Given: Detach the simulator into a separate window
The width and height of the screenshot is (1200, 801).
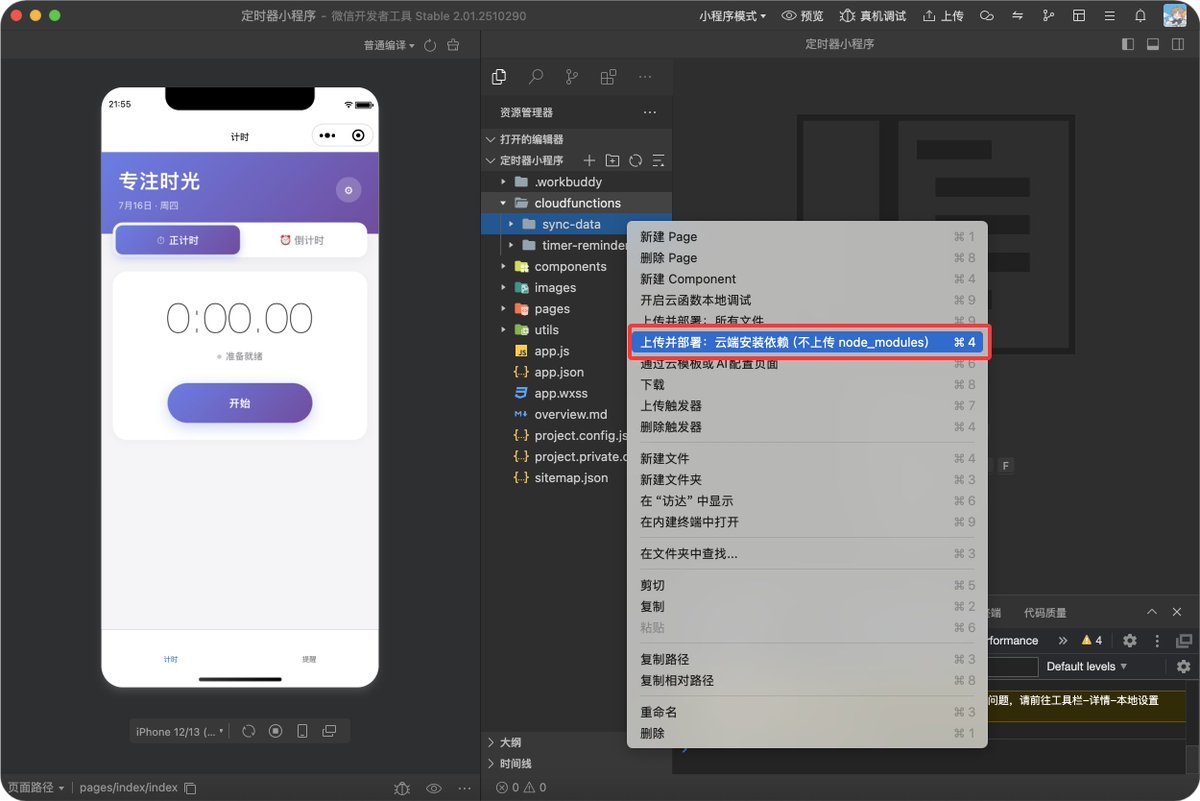Looking at the screenshot, I should point(329,731).
